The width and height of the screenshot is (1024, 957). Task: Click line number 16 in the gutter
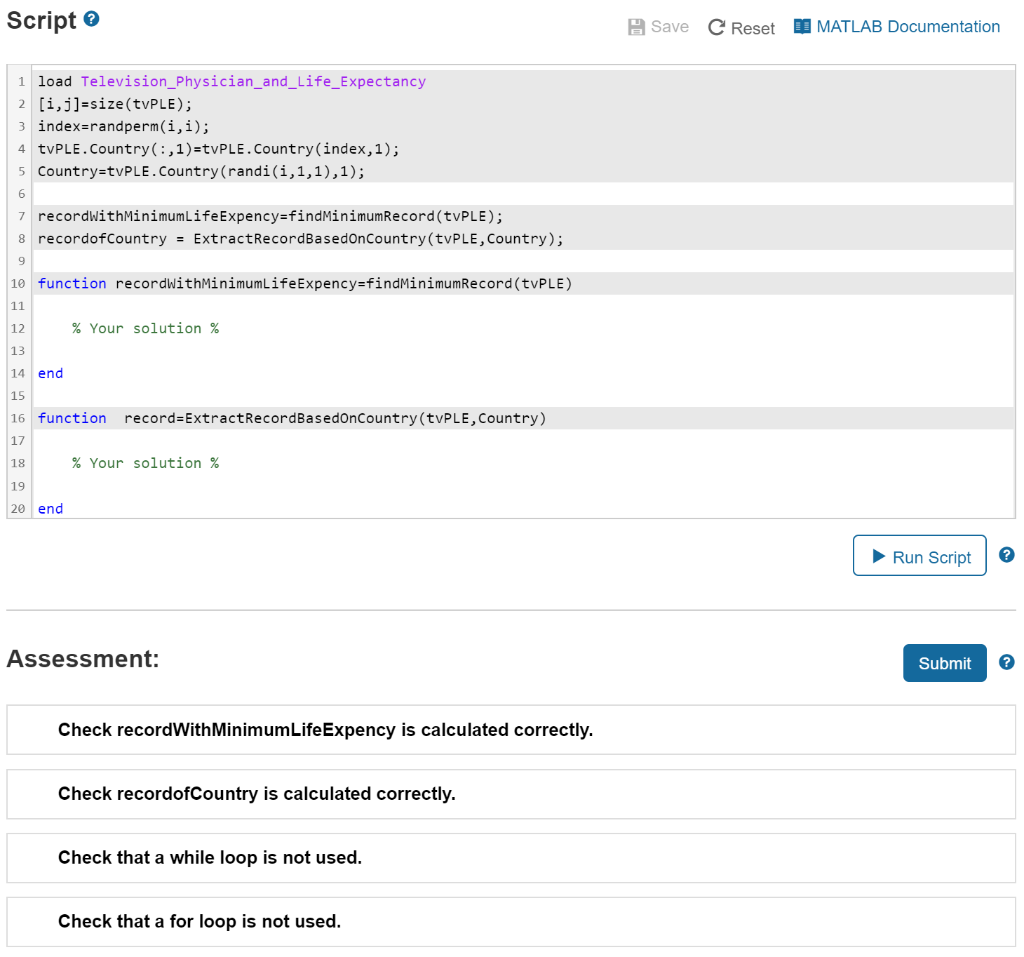click(x=18, y=418)
